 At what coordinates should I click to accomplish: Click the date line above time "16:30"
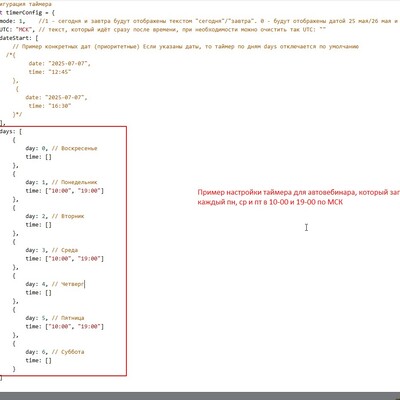[56, 97]
